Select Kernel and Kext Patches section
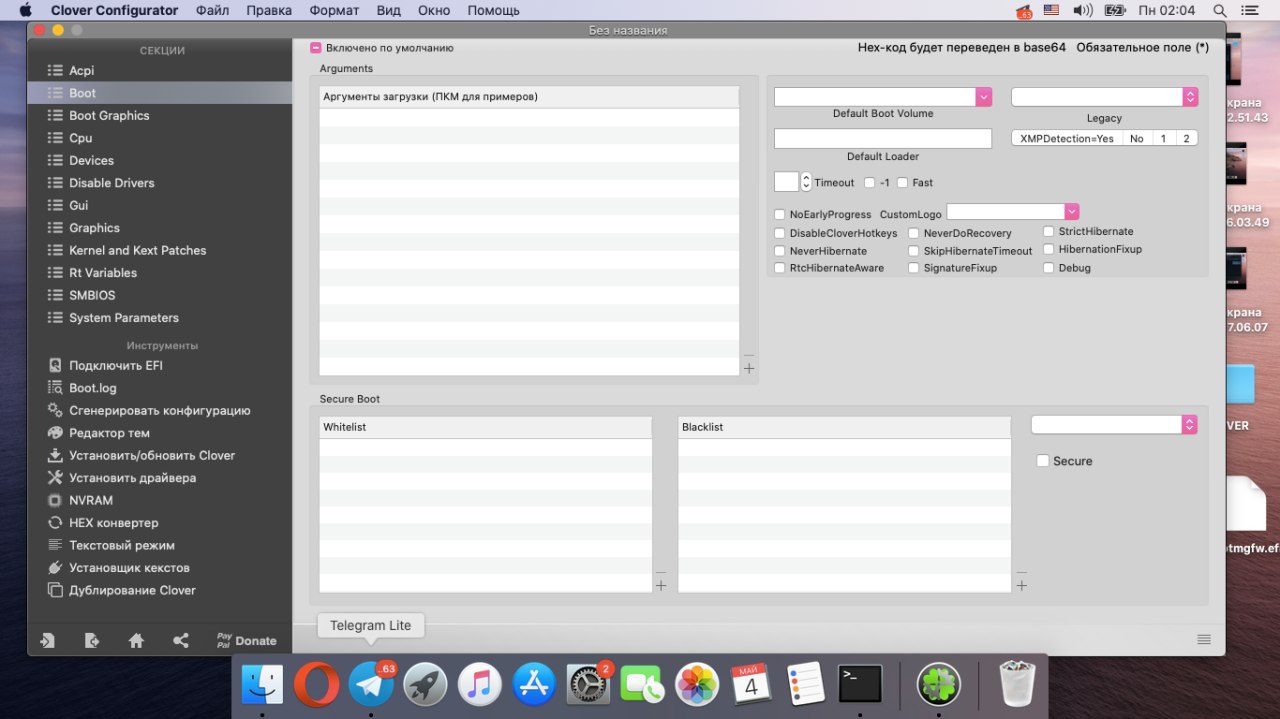The height and width of the screenshot is (719, 1280). tap(137, 251)
